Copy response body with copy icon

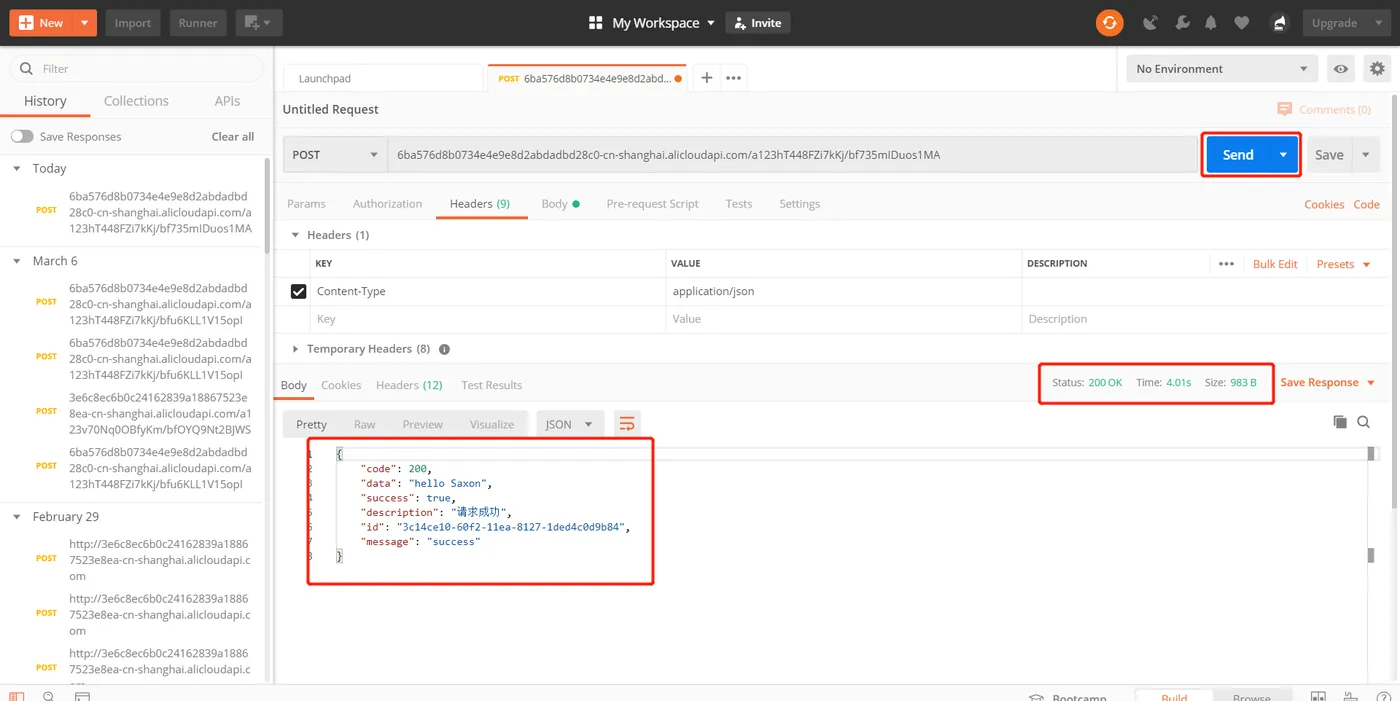point(1340,423)
